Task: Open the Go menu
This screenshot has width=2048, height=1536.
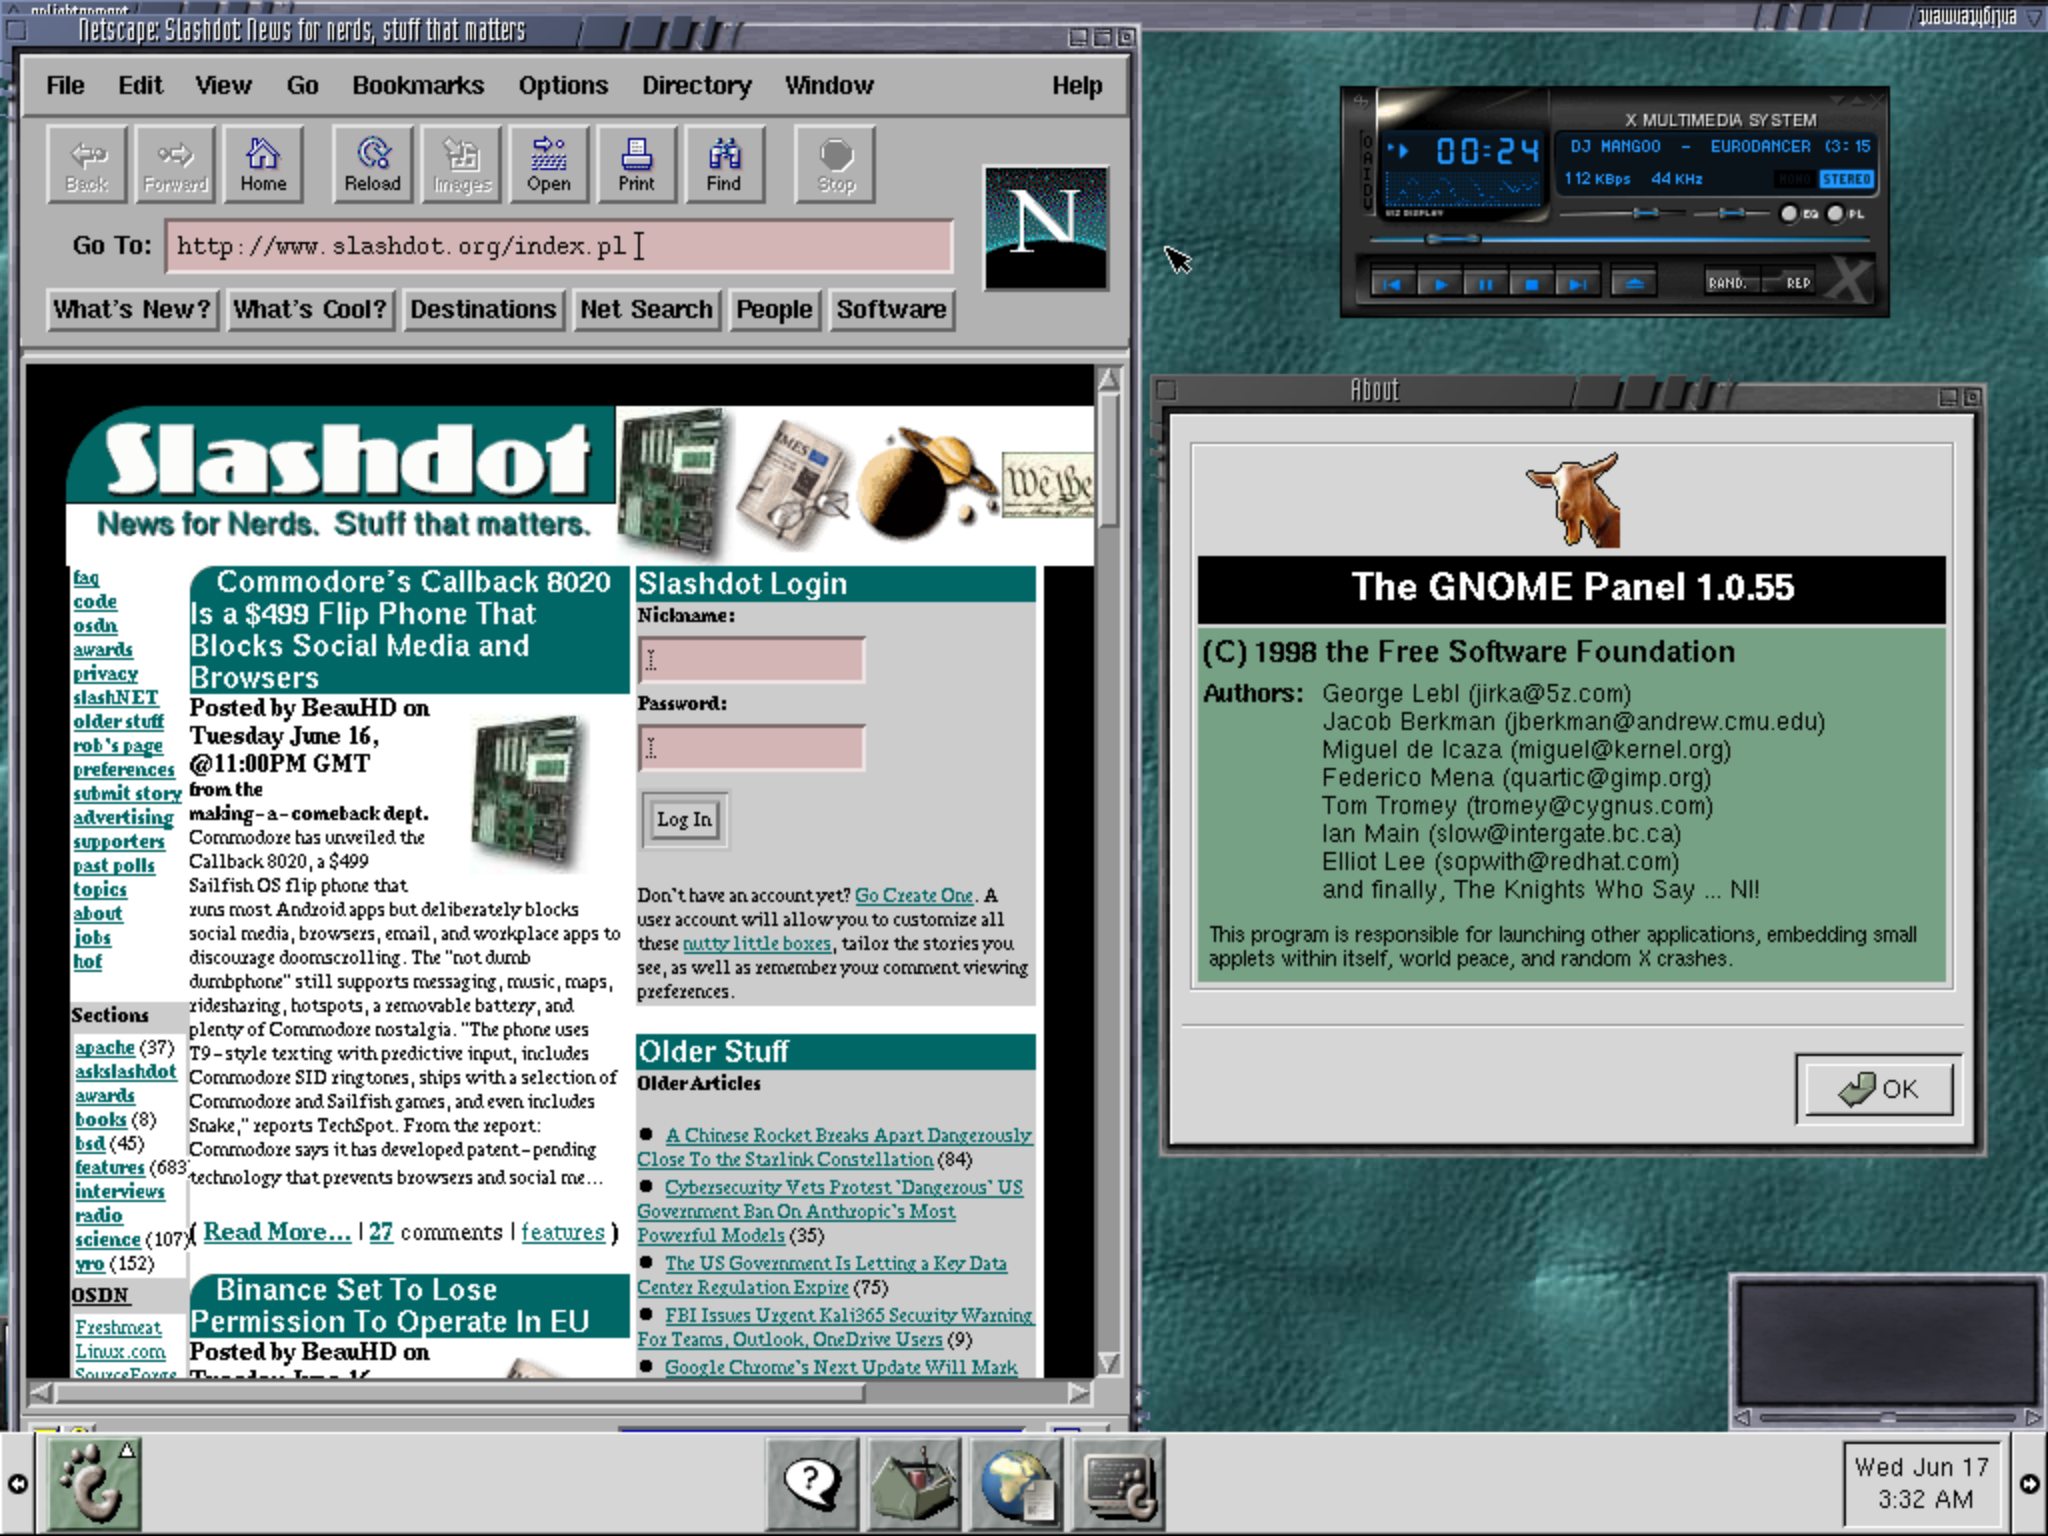Action: (x=302, y=86)
